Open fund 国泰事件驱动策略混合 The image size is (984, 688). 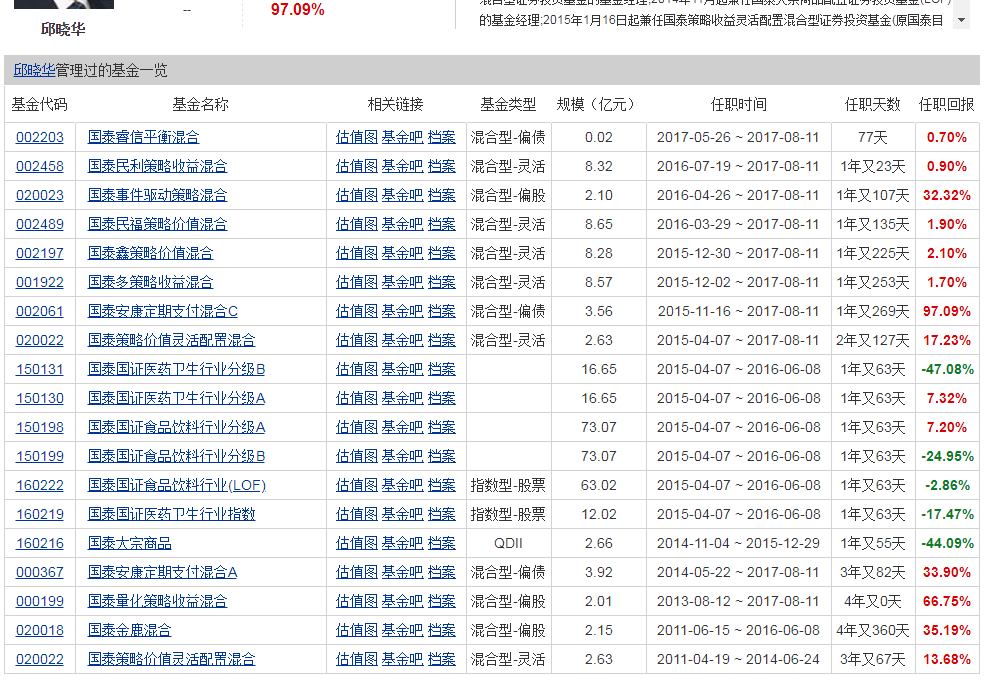point(157,195)
